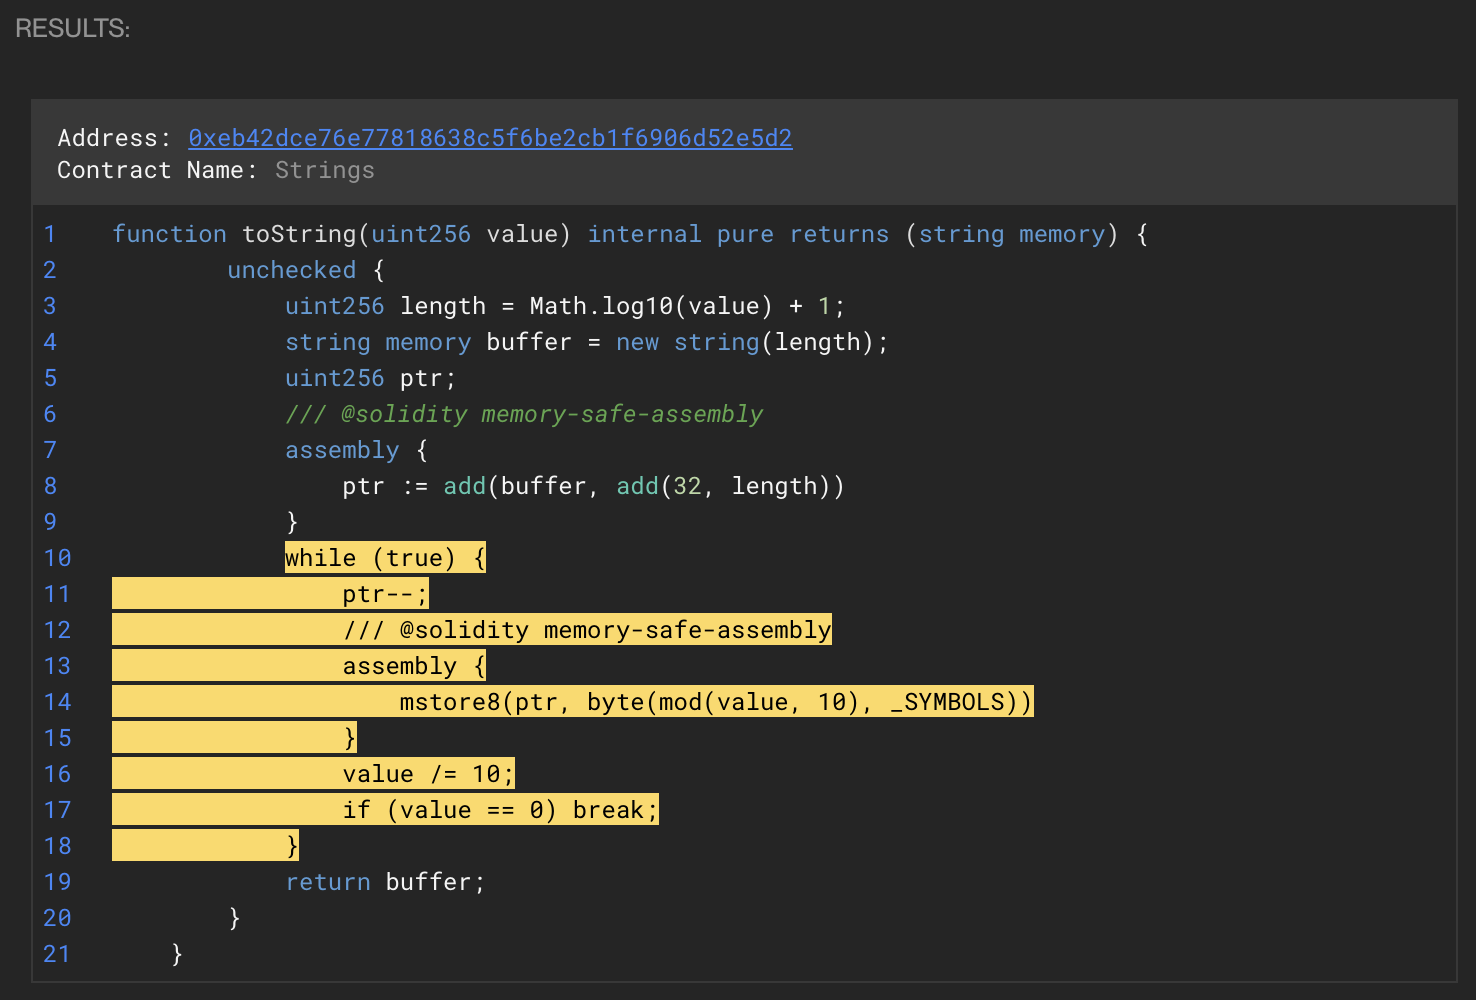Click the RESULTS heading label

72,29
